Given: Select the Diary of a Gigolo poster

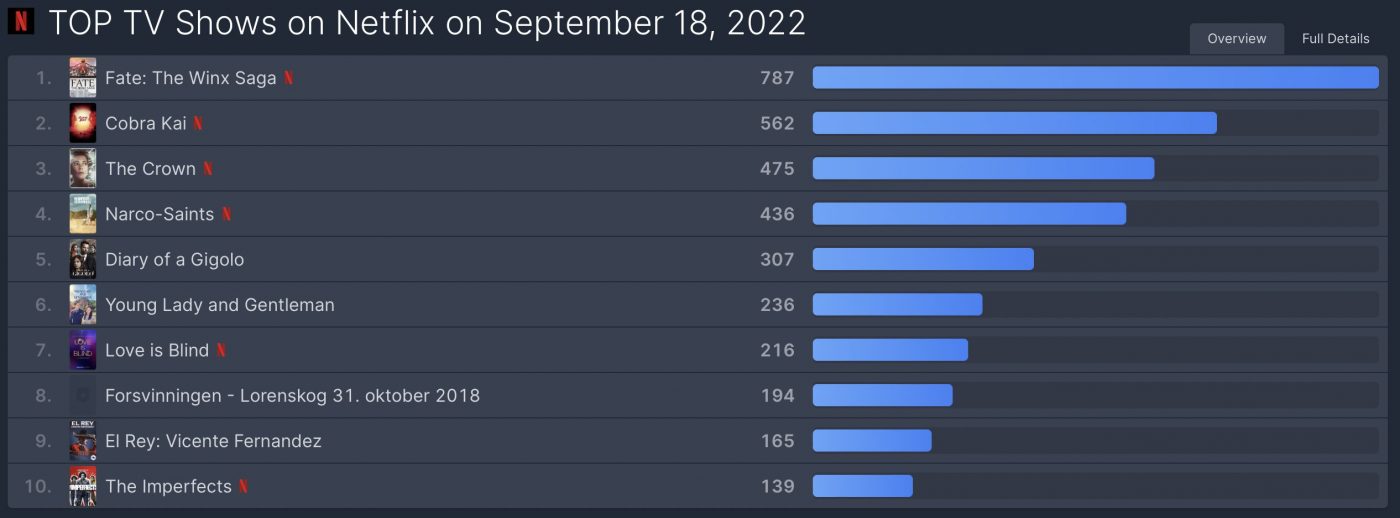Looking at the screenshot, I should pyautogui.click(x=83, y=259).
